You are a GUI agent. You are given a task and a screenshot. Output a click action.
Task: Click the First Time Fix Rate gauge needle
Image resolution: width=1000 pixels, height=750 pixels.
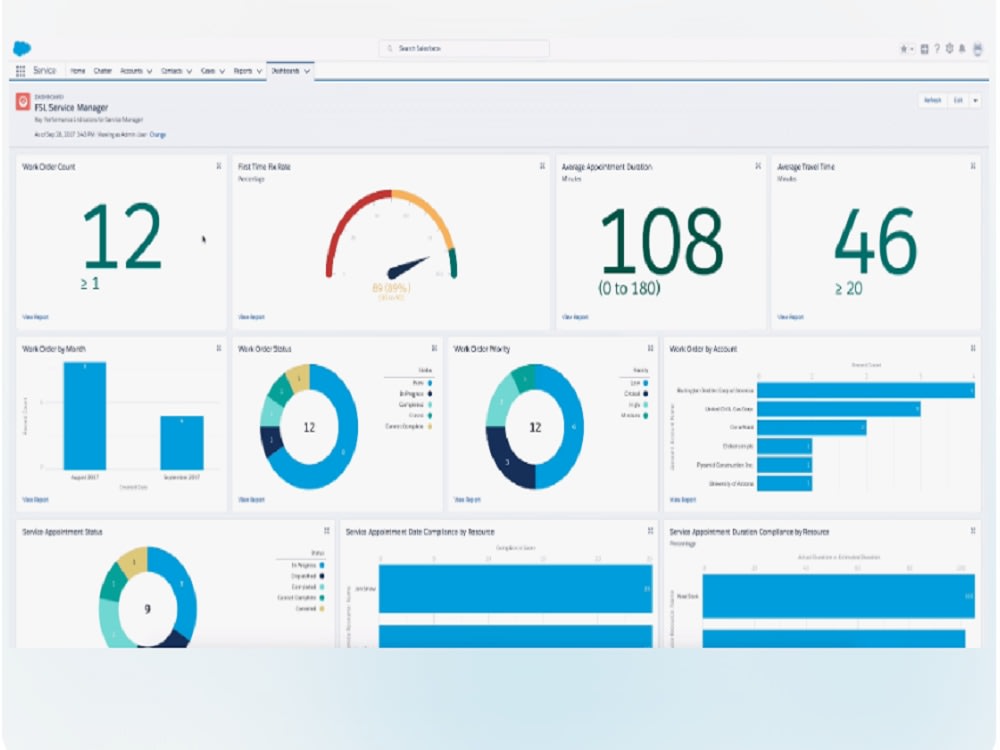click(408, 267)
